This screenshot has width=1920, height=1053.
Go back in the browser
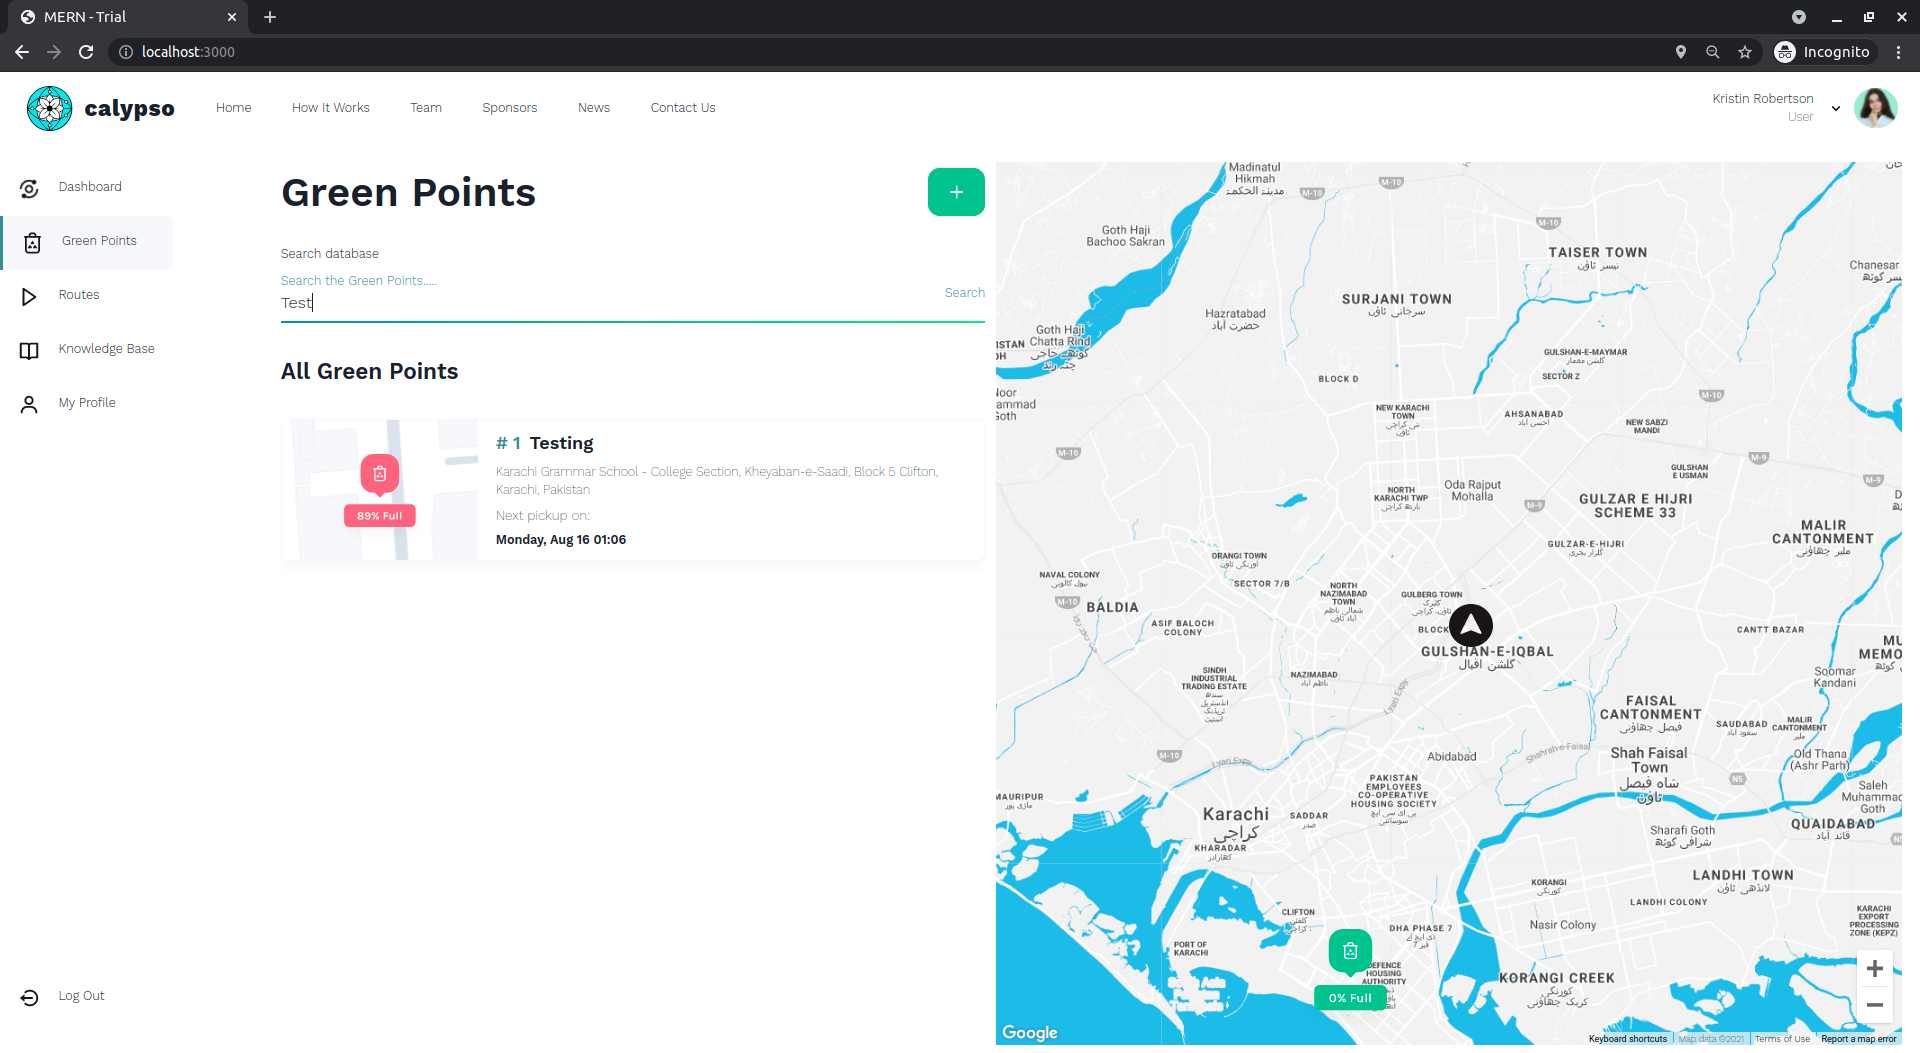point(22,52)
